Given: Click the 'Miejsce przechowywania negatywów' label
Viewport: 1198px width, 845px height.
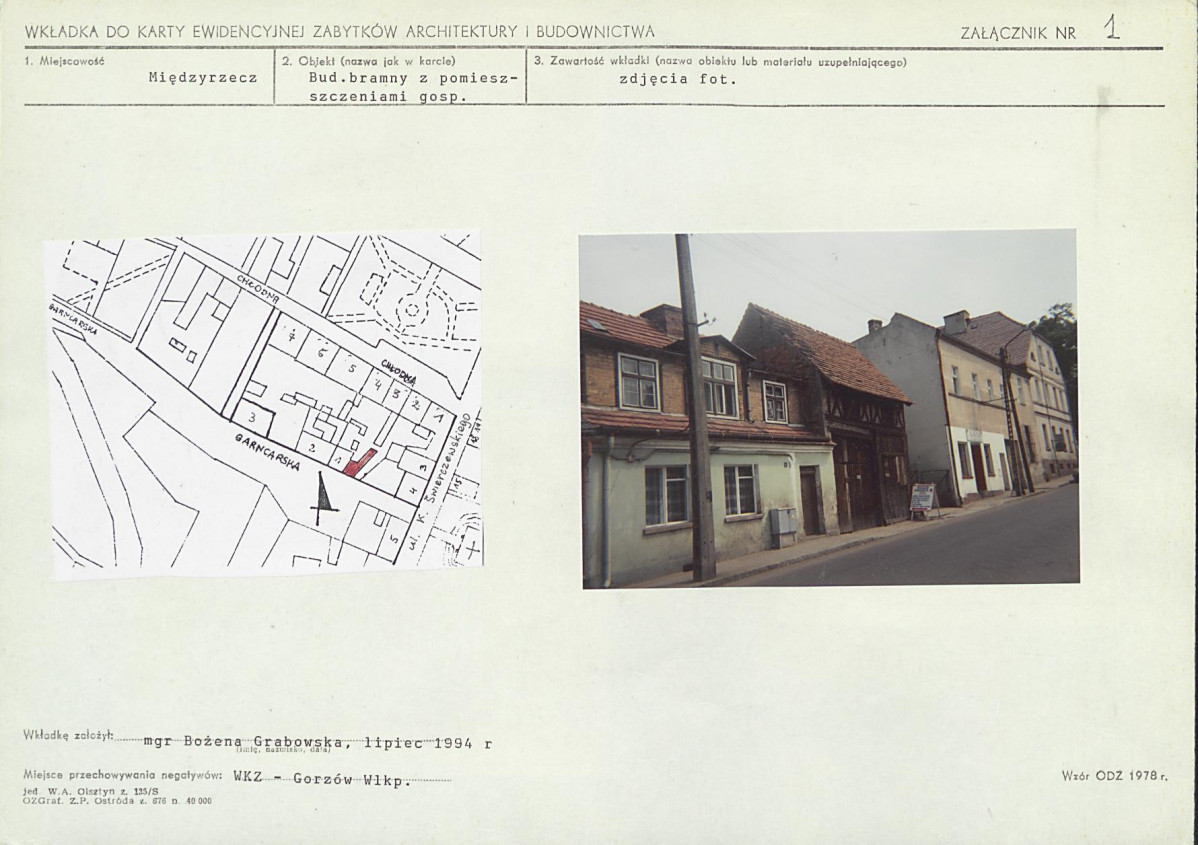Looking at the screenshot, I should pyautogui.click(x=122, y=775).
